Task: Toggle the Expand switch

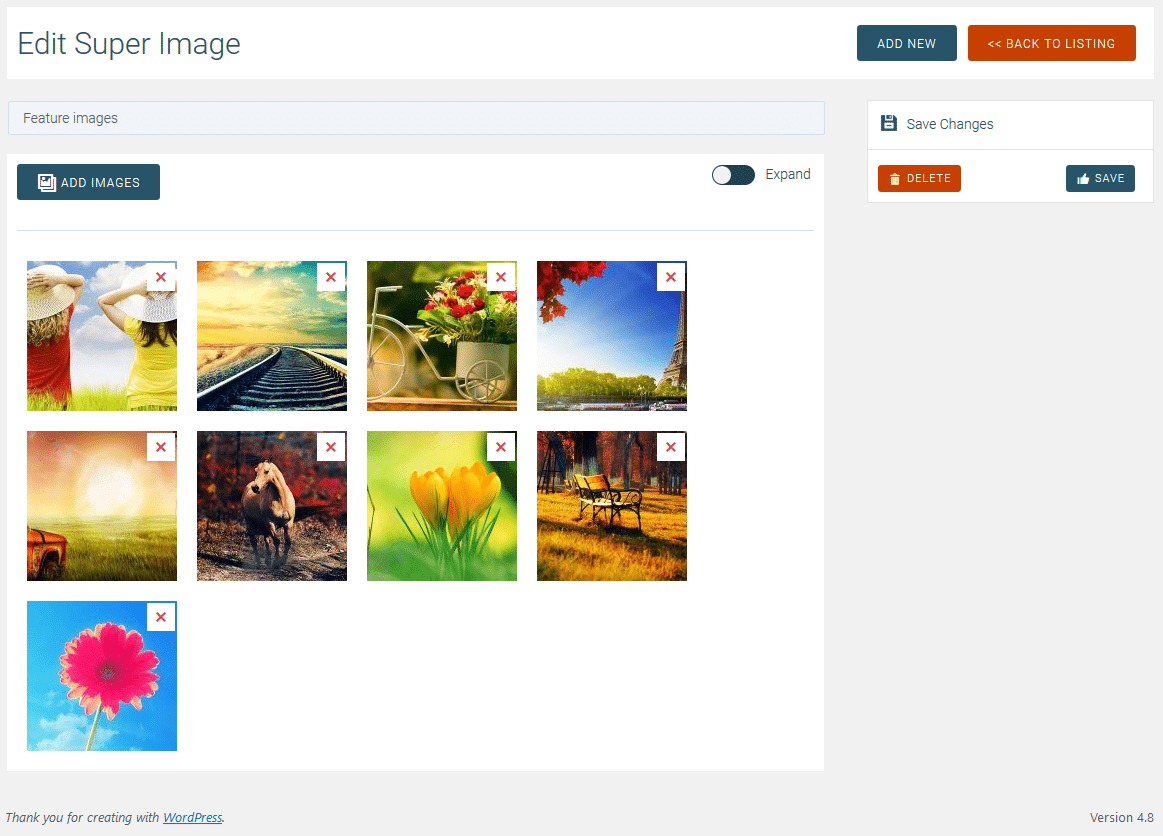Action: [733, 174]
